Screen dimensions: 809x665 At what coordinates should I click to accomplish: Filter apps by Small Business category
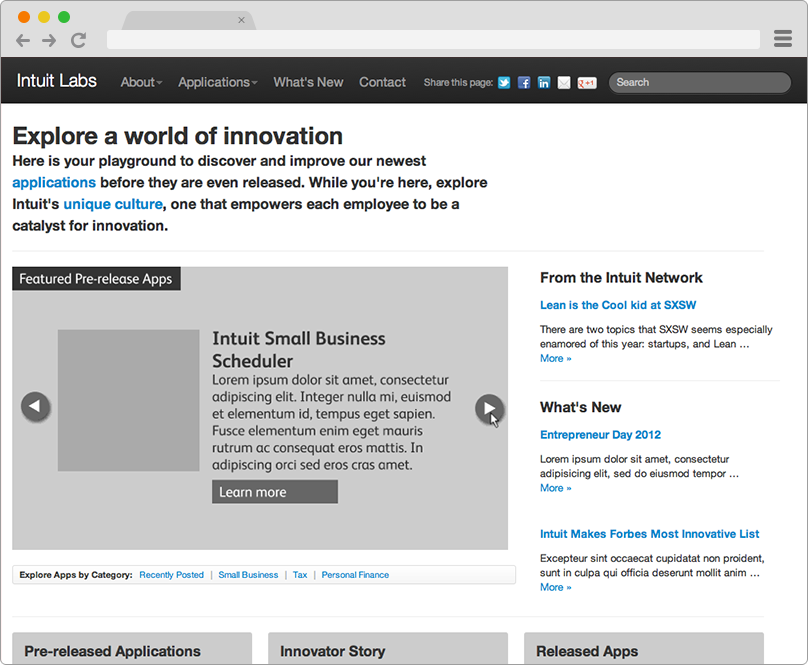point(248,575)
